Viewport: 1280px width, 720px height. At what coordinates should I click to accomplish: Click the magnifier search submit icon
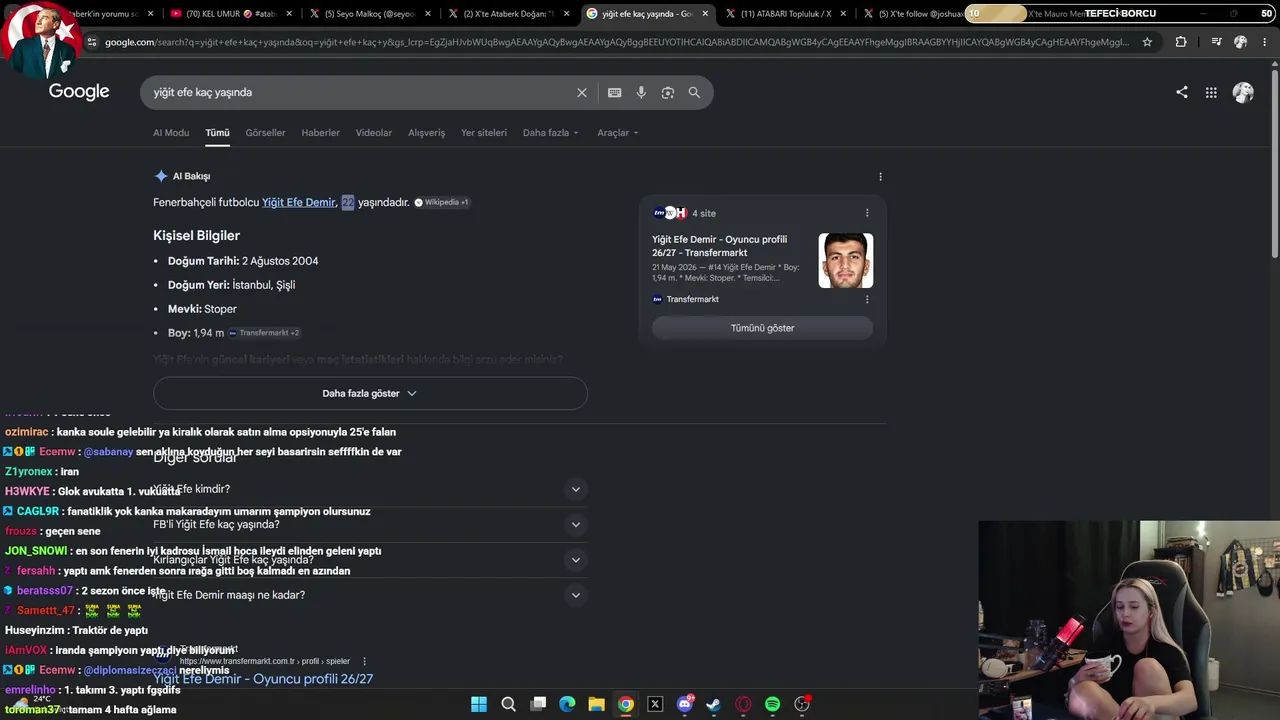694,92
